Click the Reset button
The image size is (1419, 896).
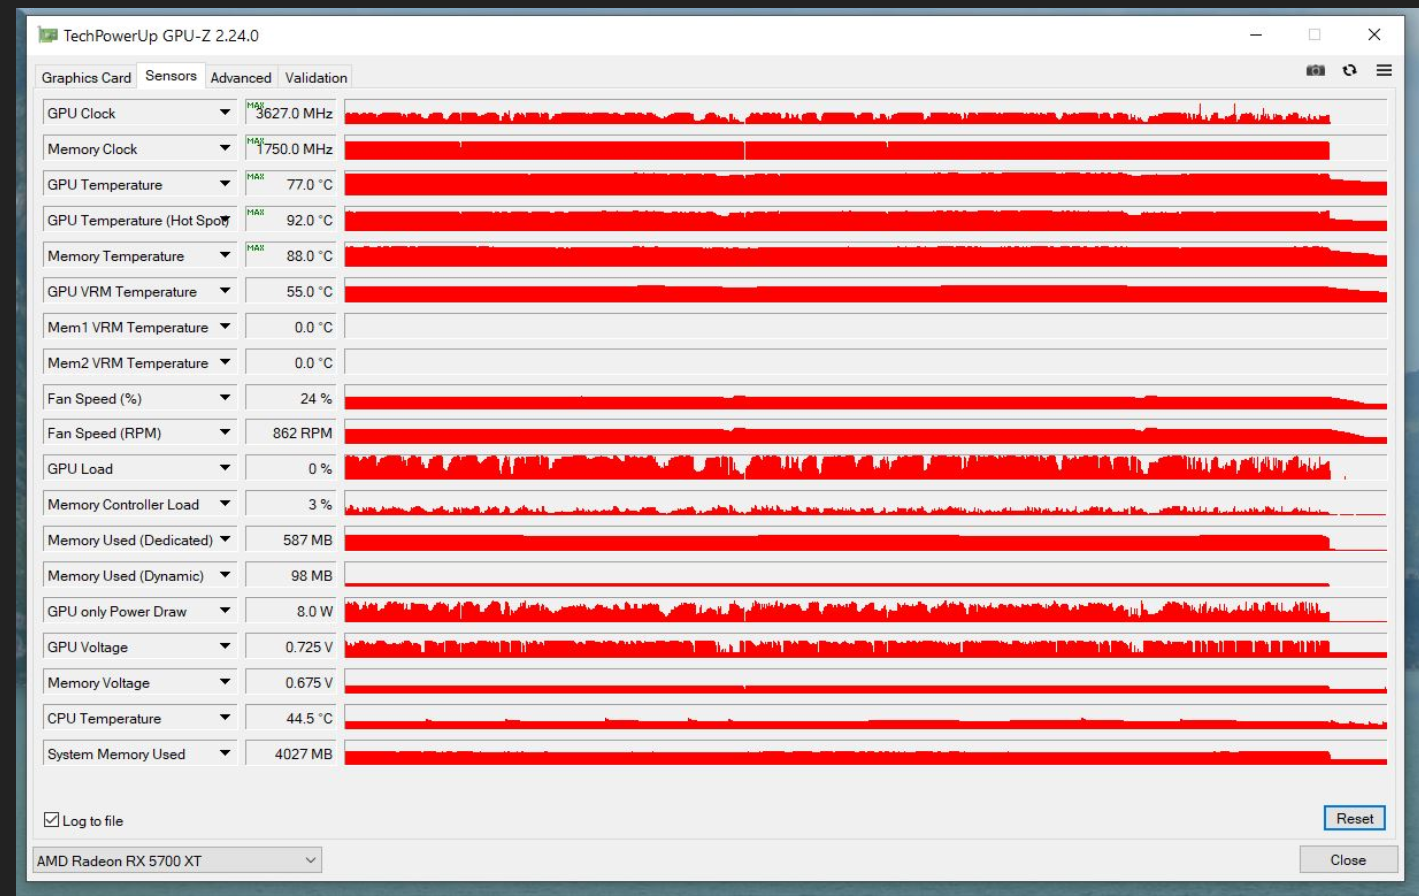[x=1355, y=818]
